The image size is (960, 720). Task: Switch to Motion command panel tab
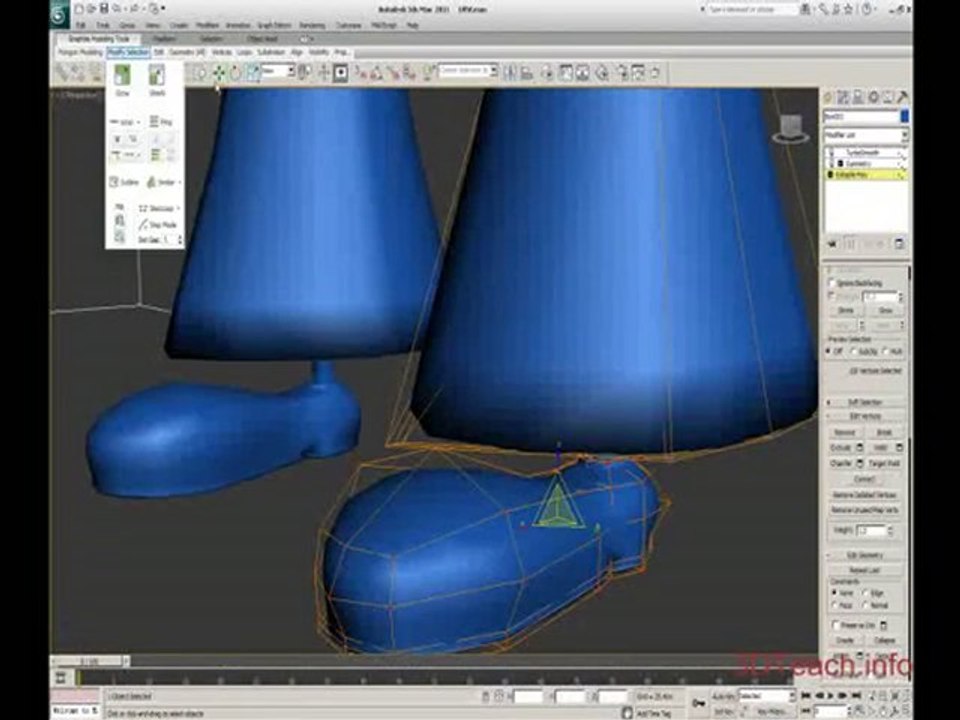873,97
